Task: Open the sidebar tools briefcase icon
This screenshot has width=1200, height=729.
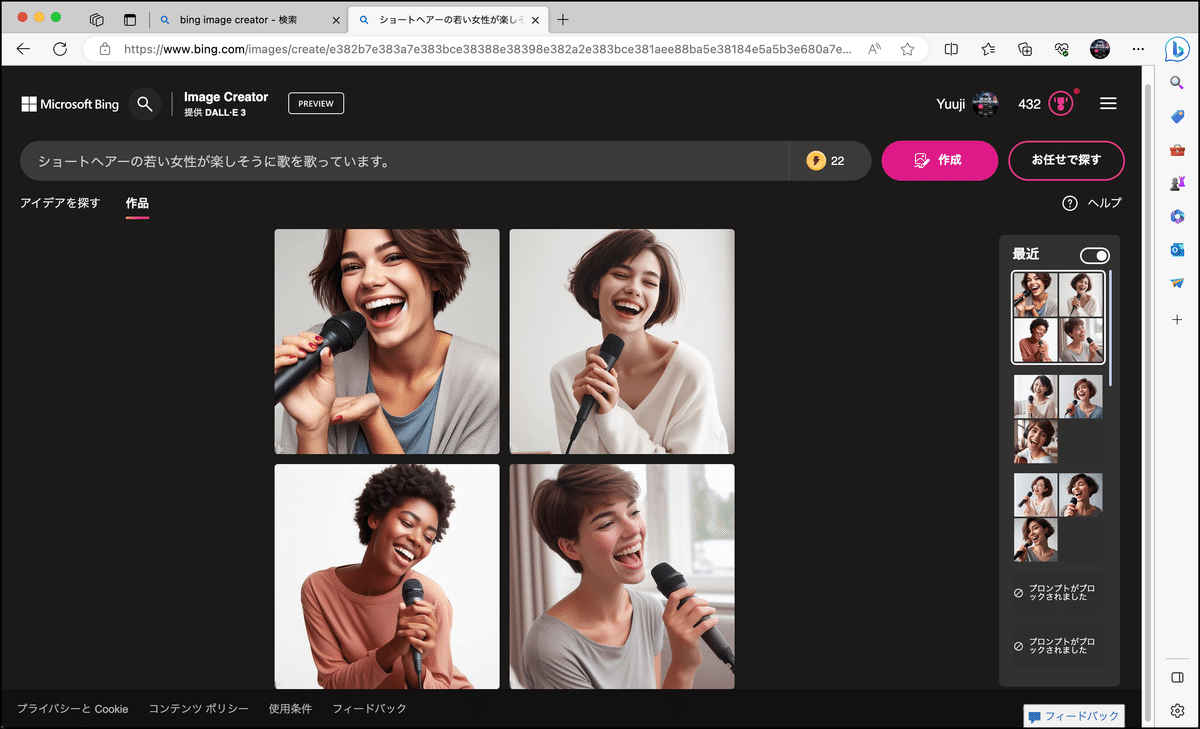Action: click(x=1177, y=150)
